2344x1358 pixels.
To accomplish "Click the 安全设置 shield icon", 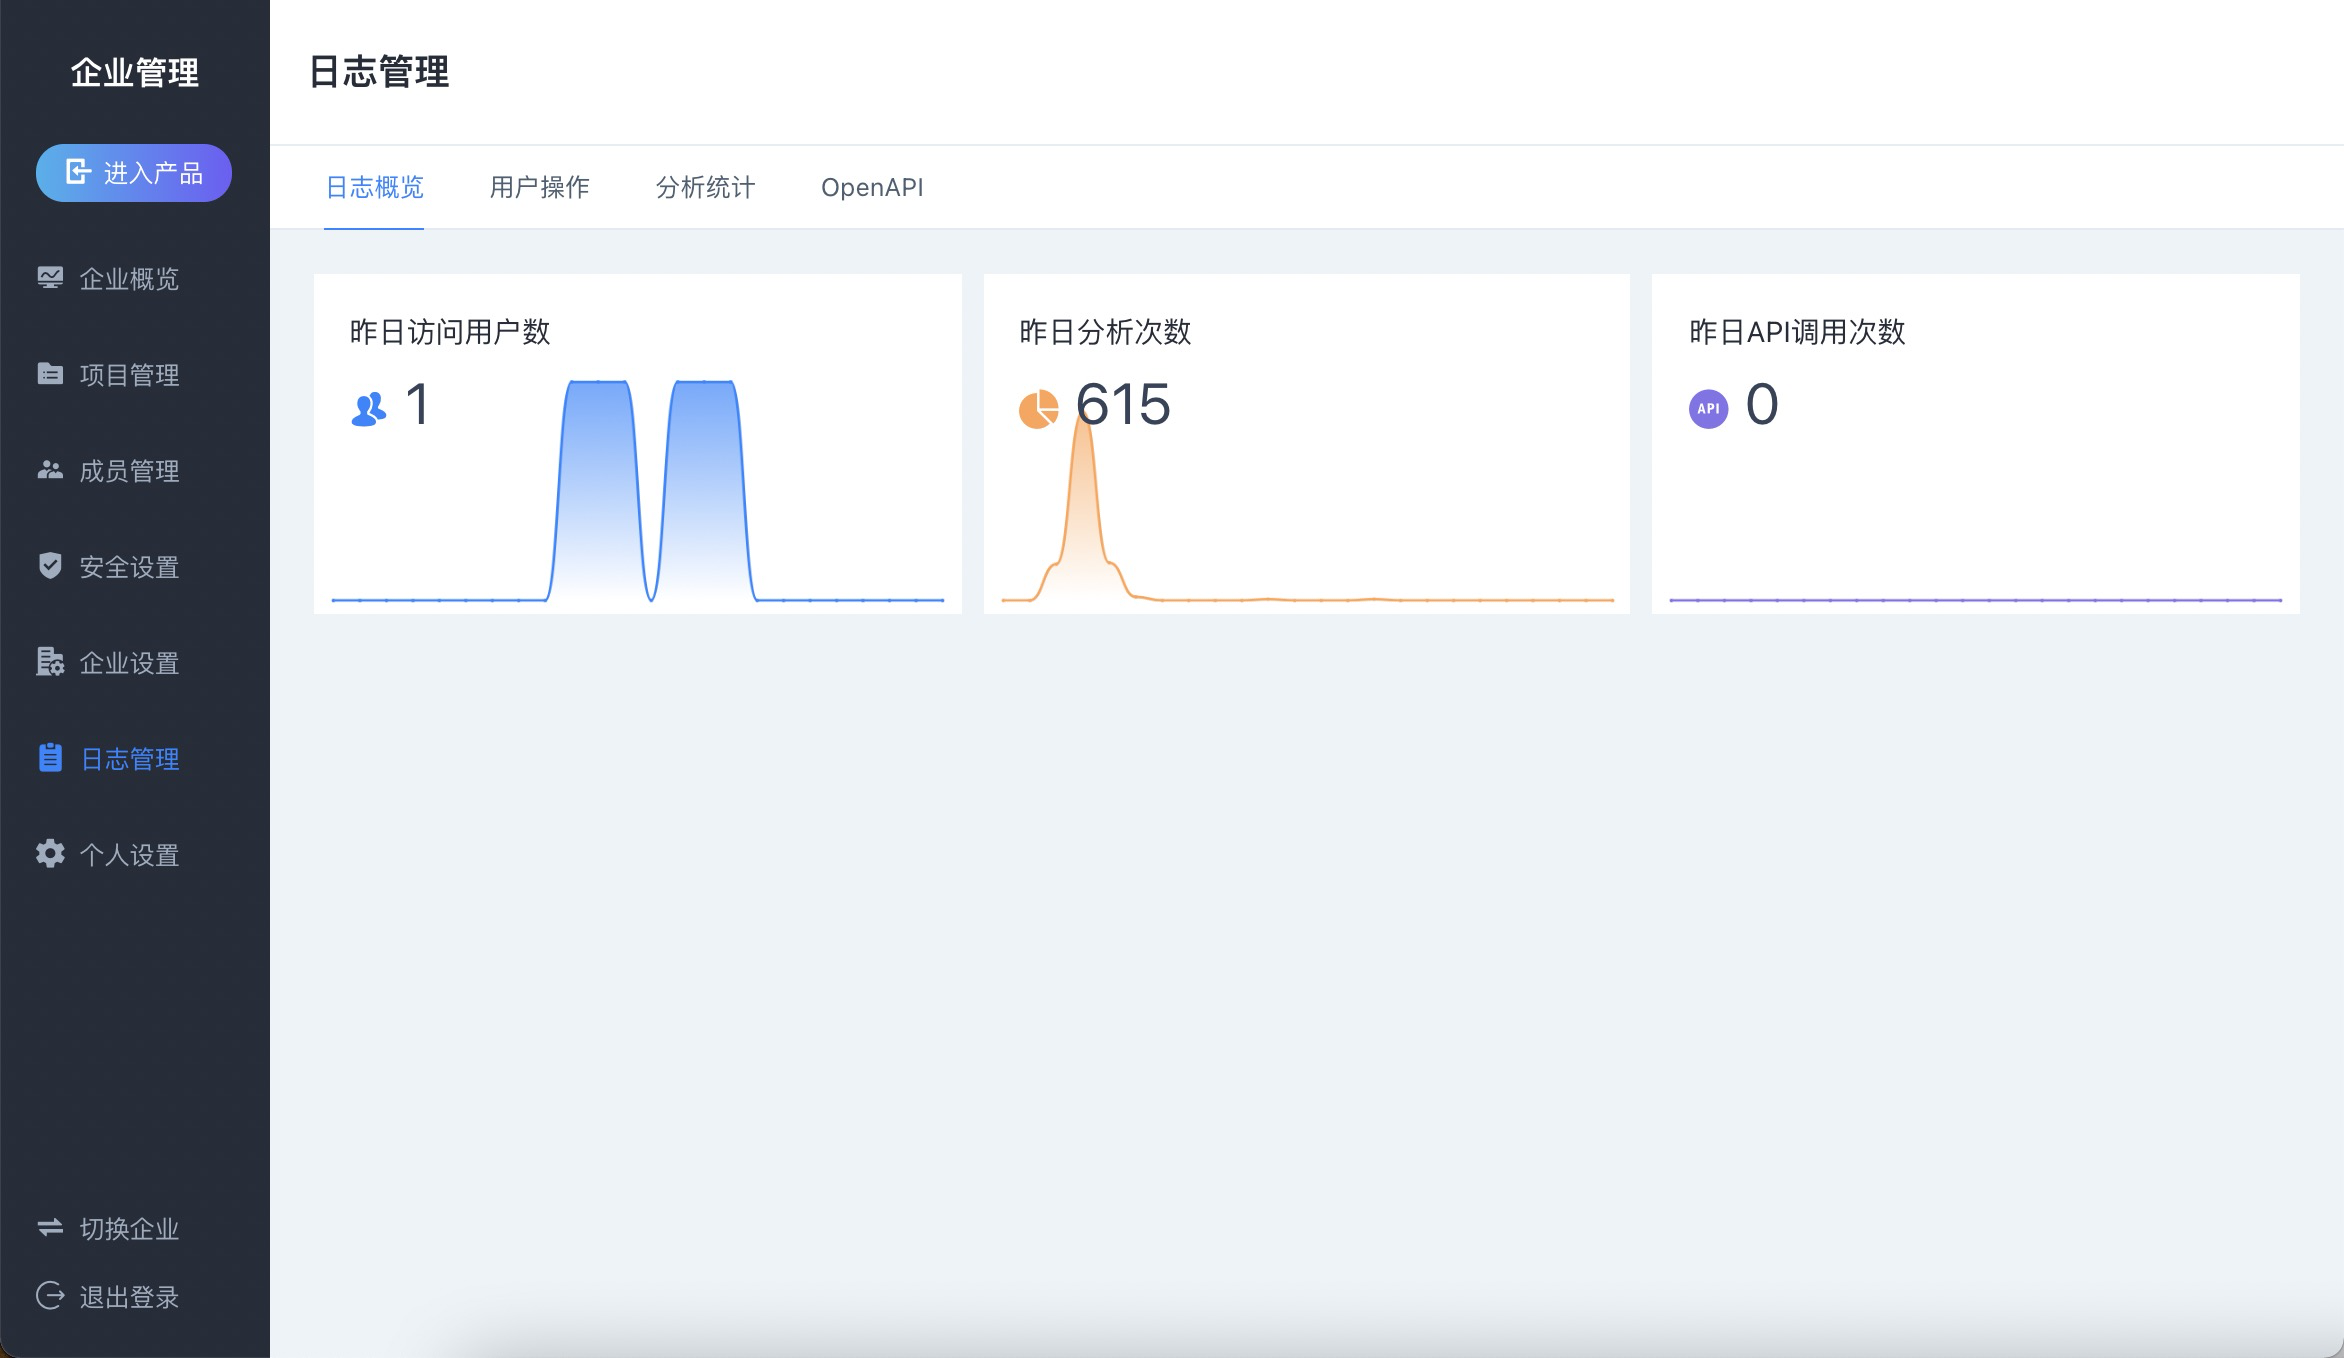I will pyautogui.click(x=50, y=566).
